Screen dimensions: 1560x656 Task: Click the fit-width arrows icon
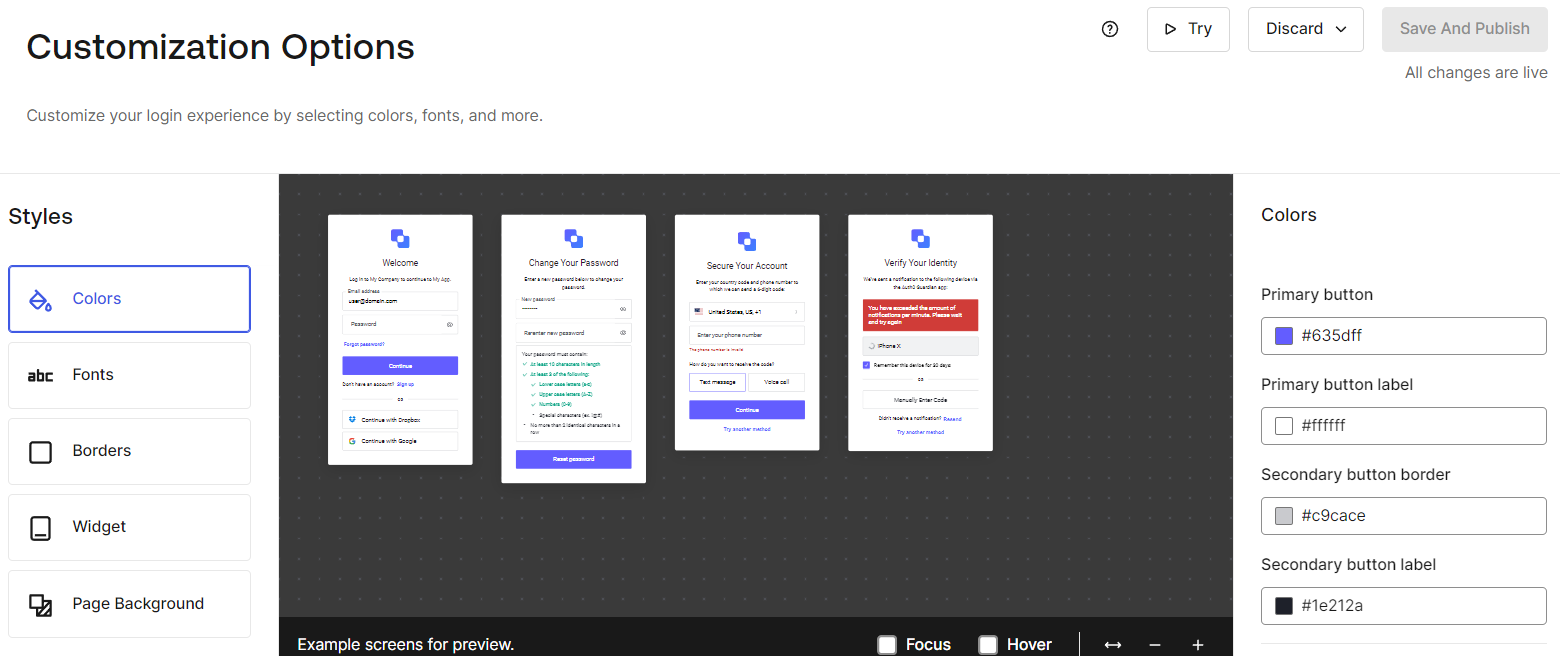(x=1112, y=645)
